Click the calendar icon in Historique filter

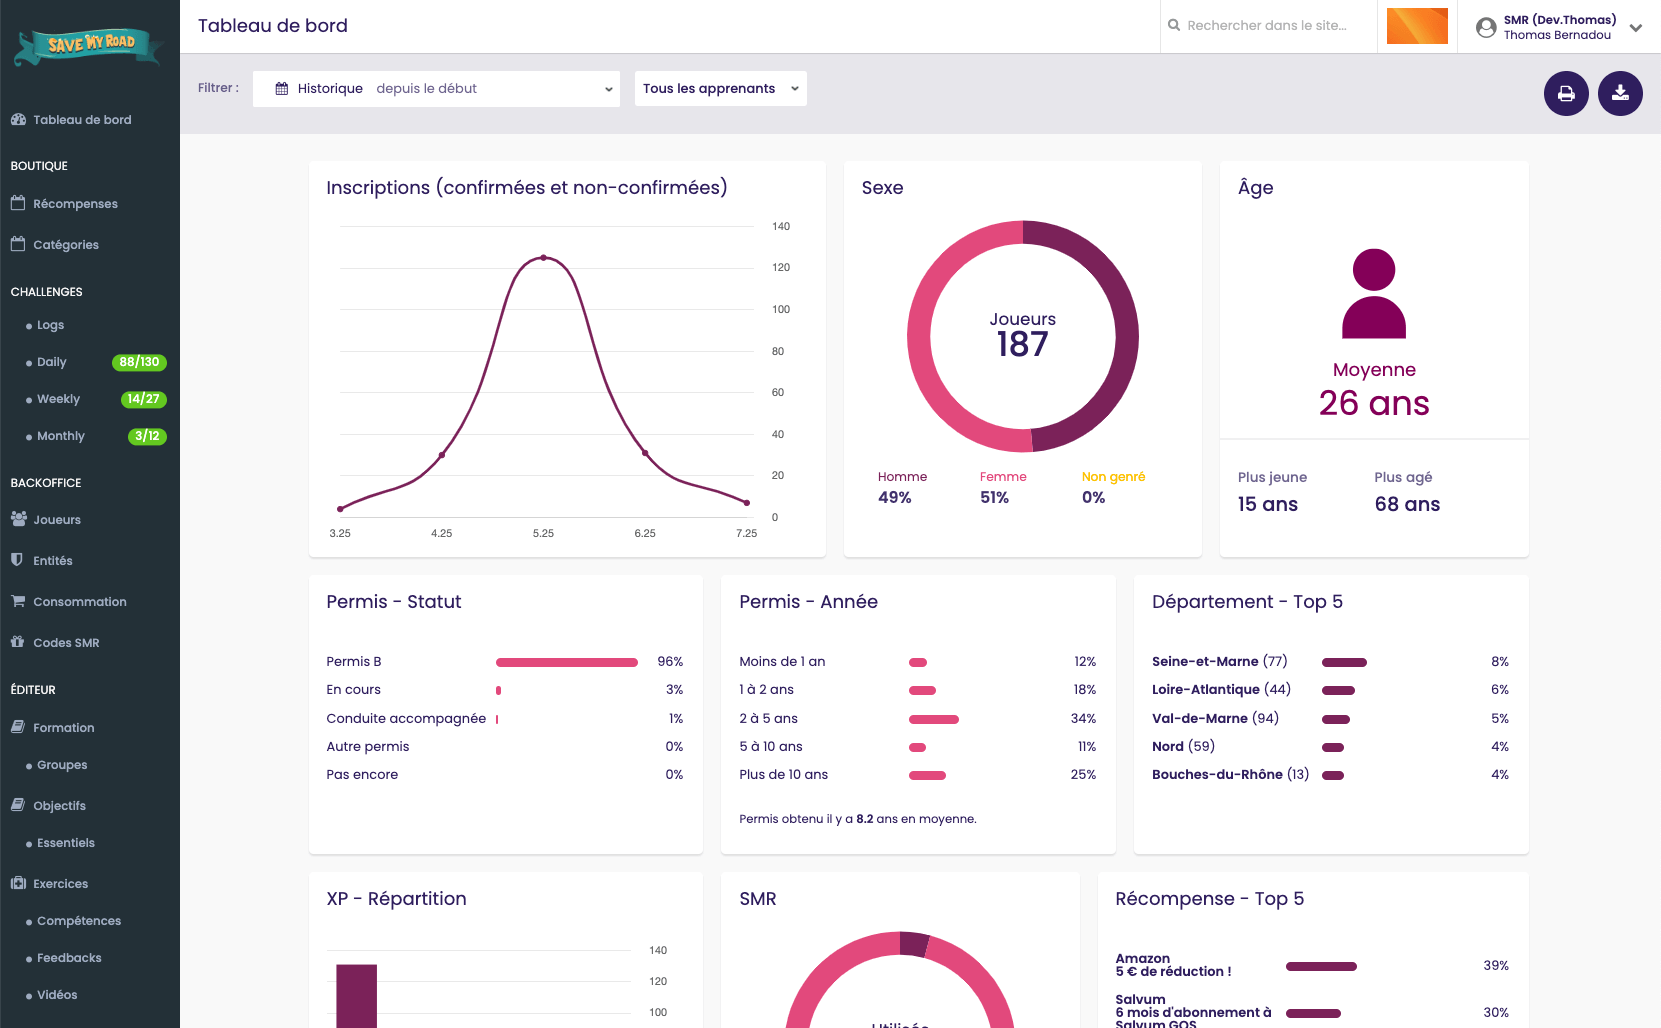pos(282,88)
